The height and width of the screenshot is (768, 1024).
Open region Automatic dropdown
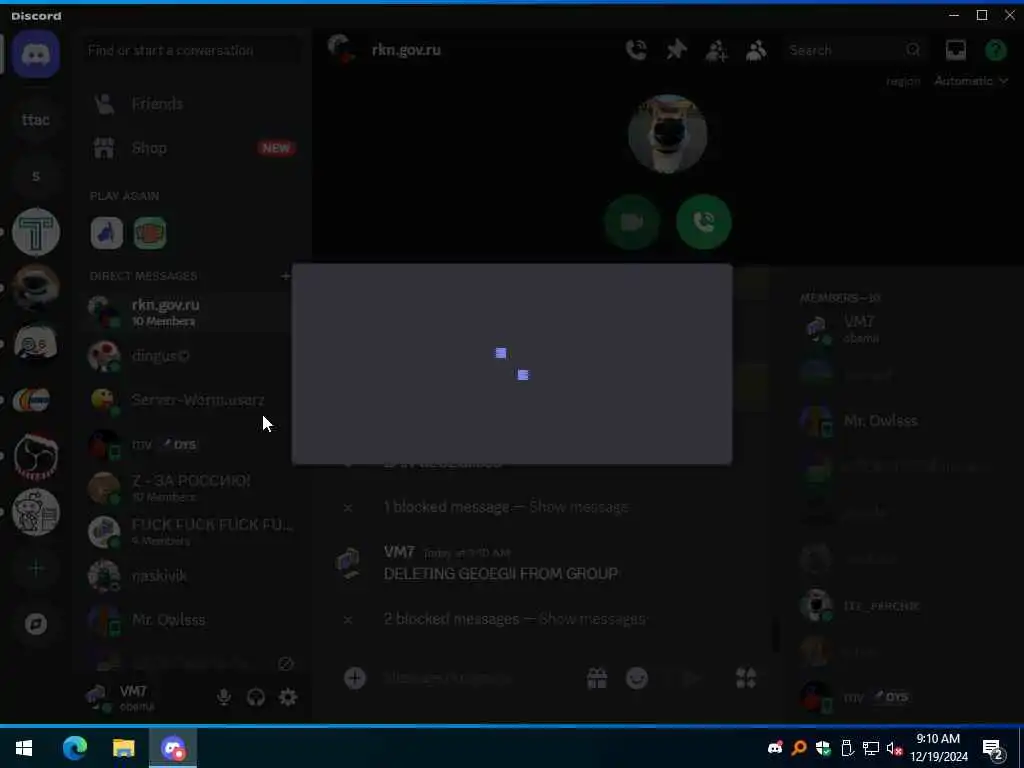(x=971, y=81)
